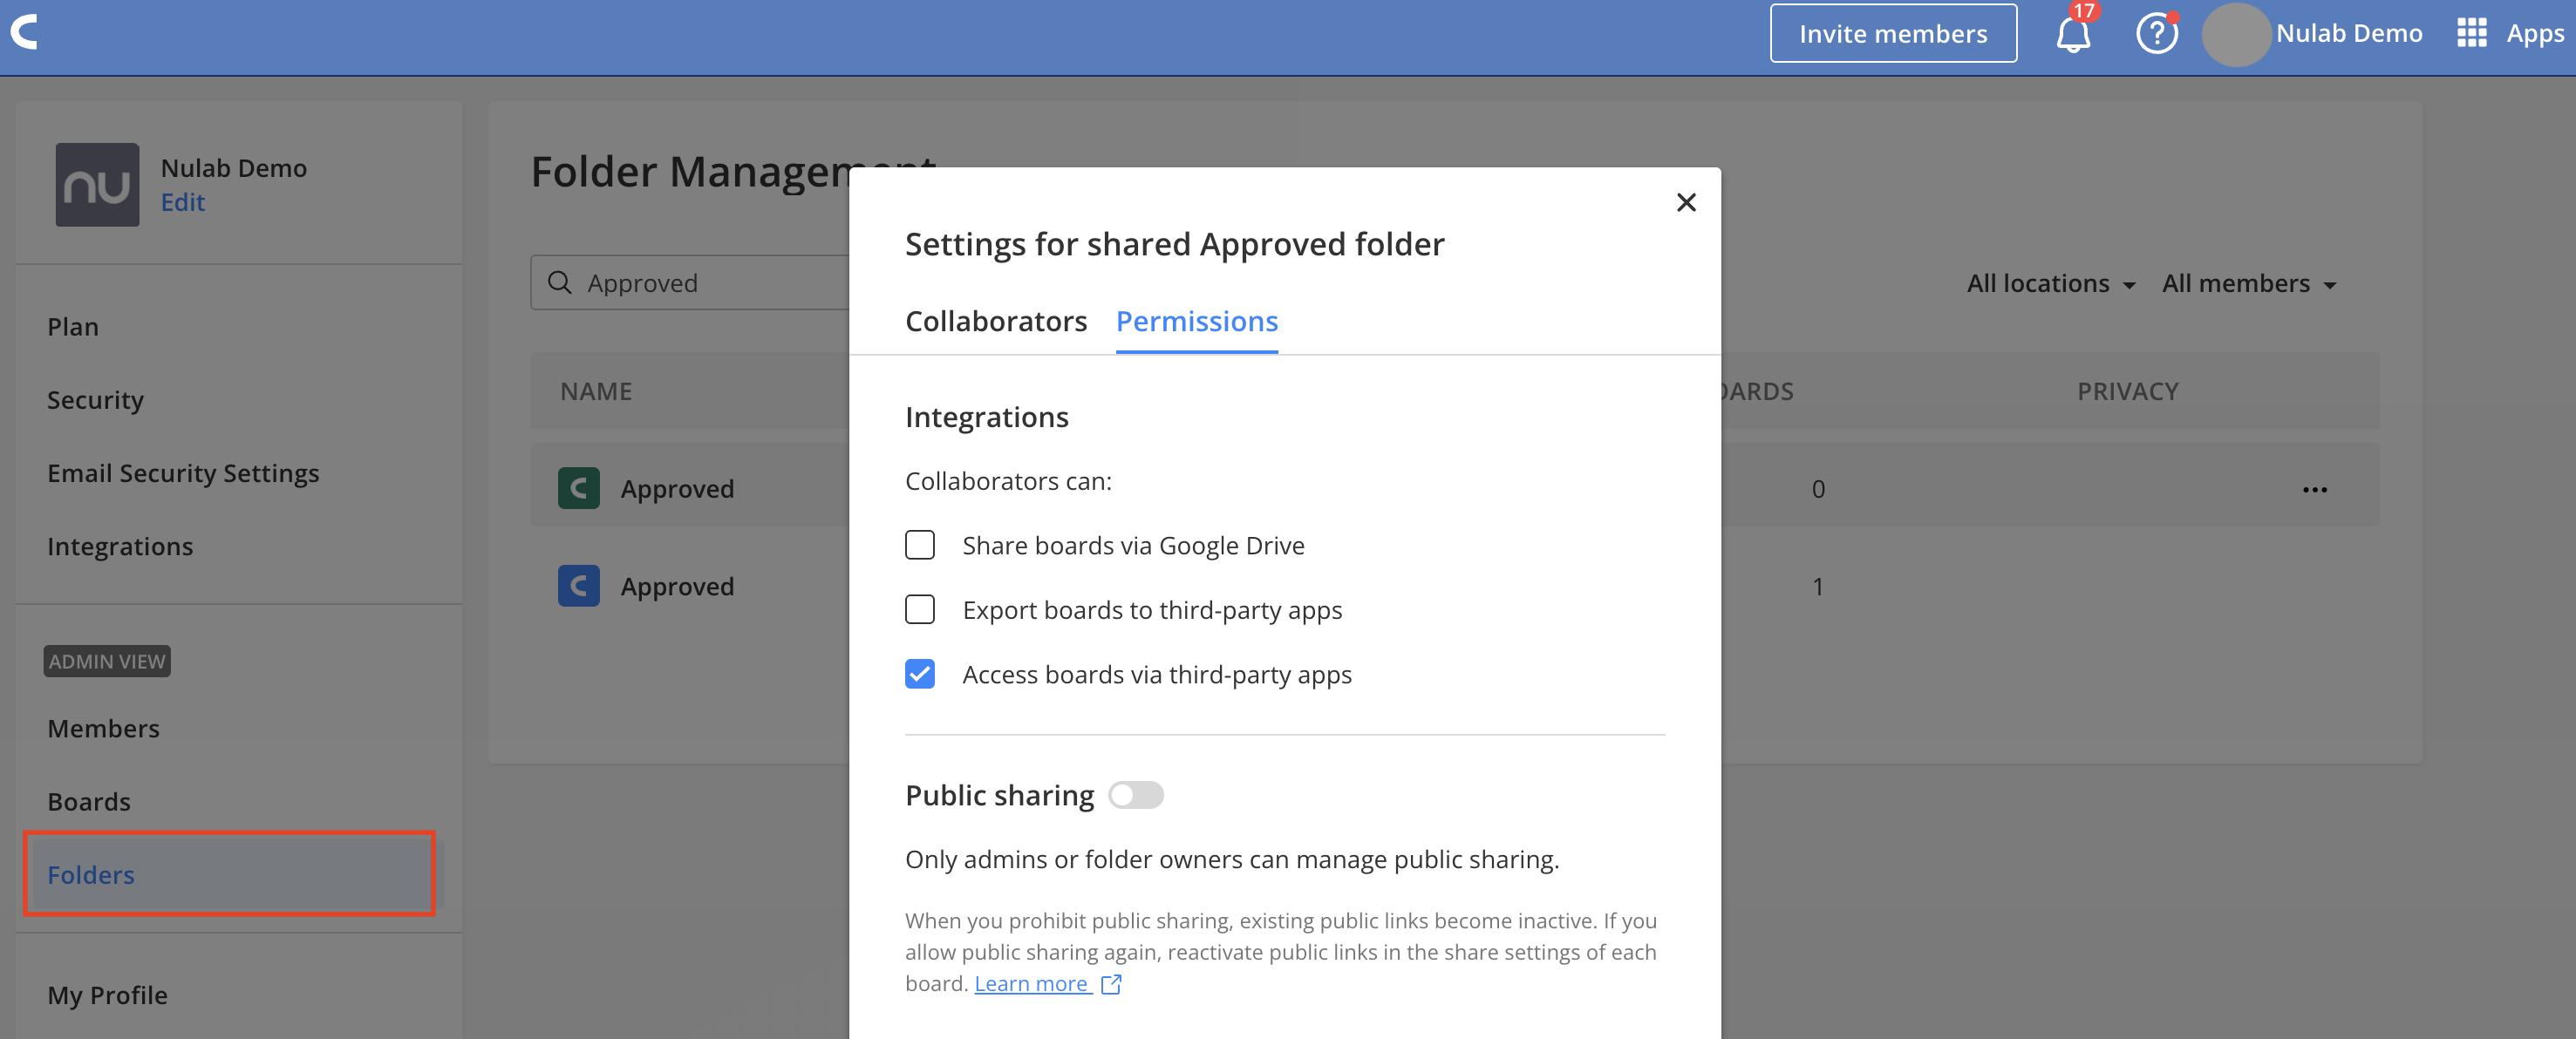Click the board count 0 cell
Image resolution: width=2576 pixels, height=1039 pixels.
[x=1818, y=489]
